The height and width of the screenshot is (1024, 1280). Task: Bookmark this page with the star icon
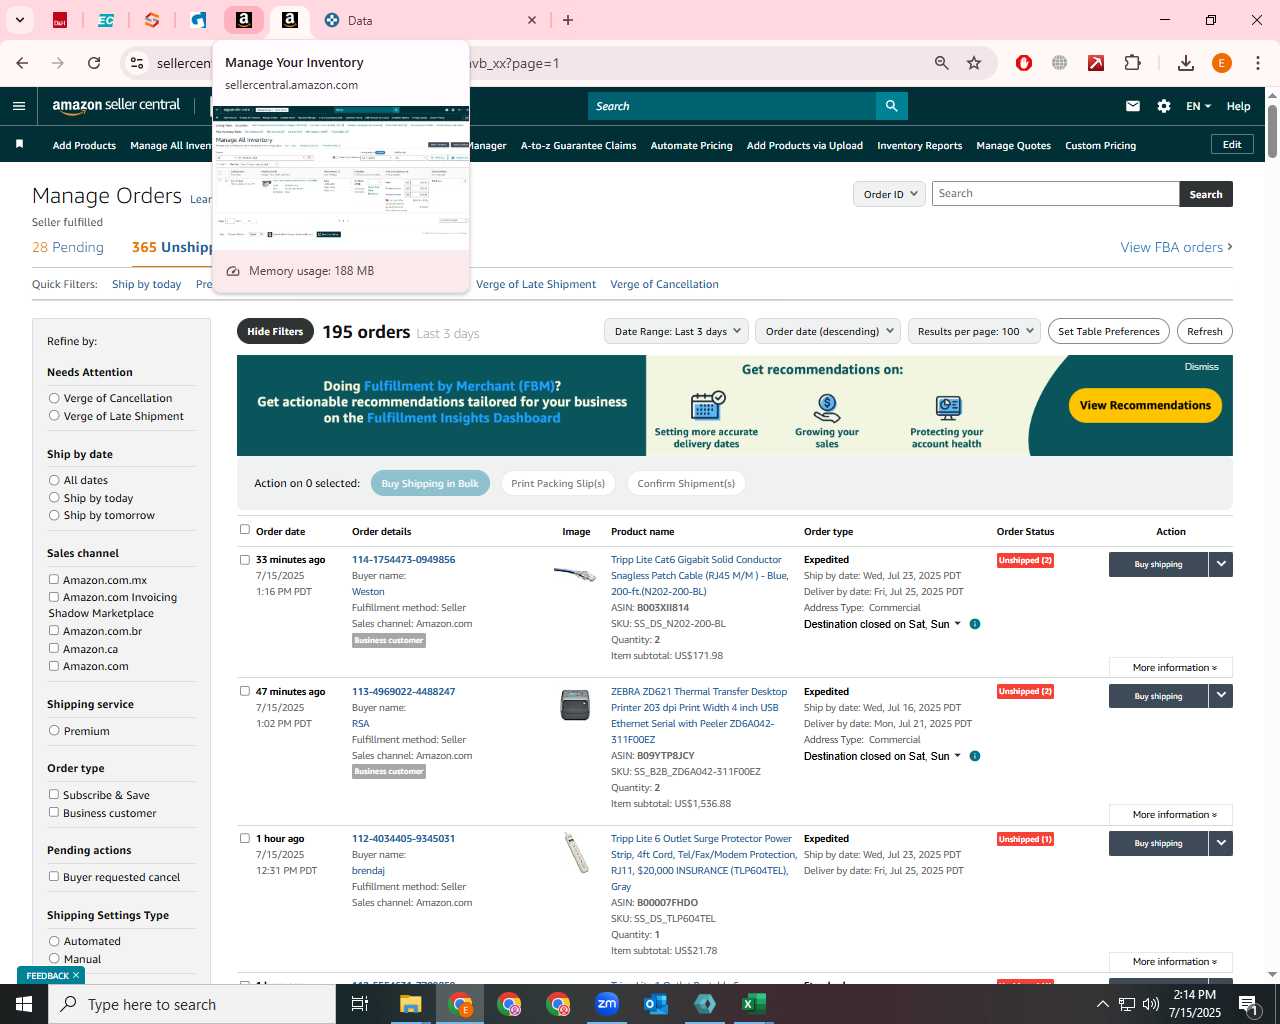pyautogui.click(x=974, y=63)
